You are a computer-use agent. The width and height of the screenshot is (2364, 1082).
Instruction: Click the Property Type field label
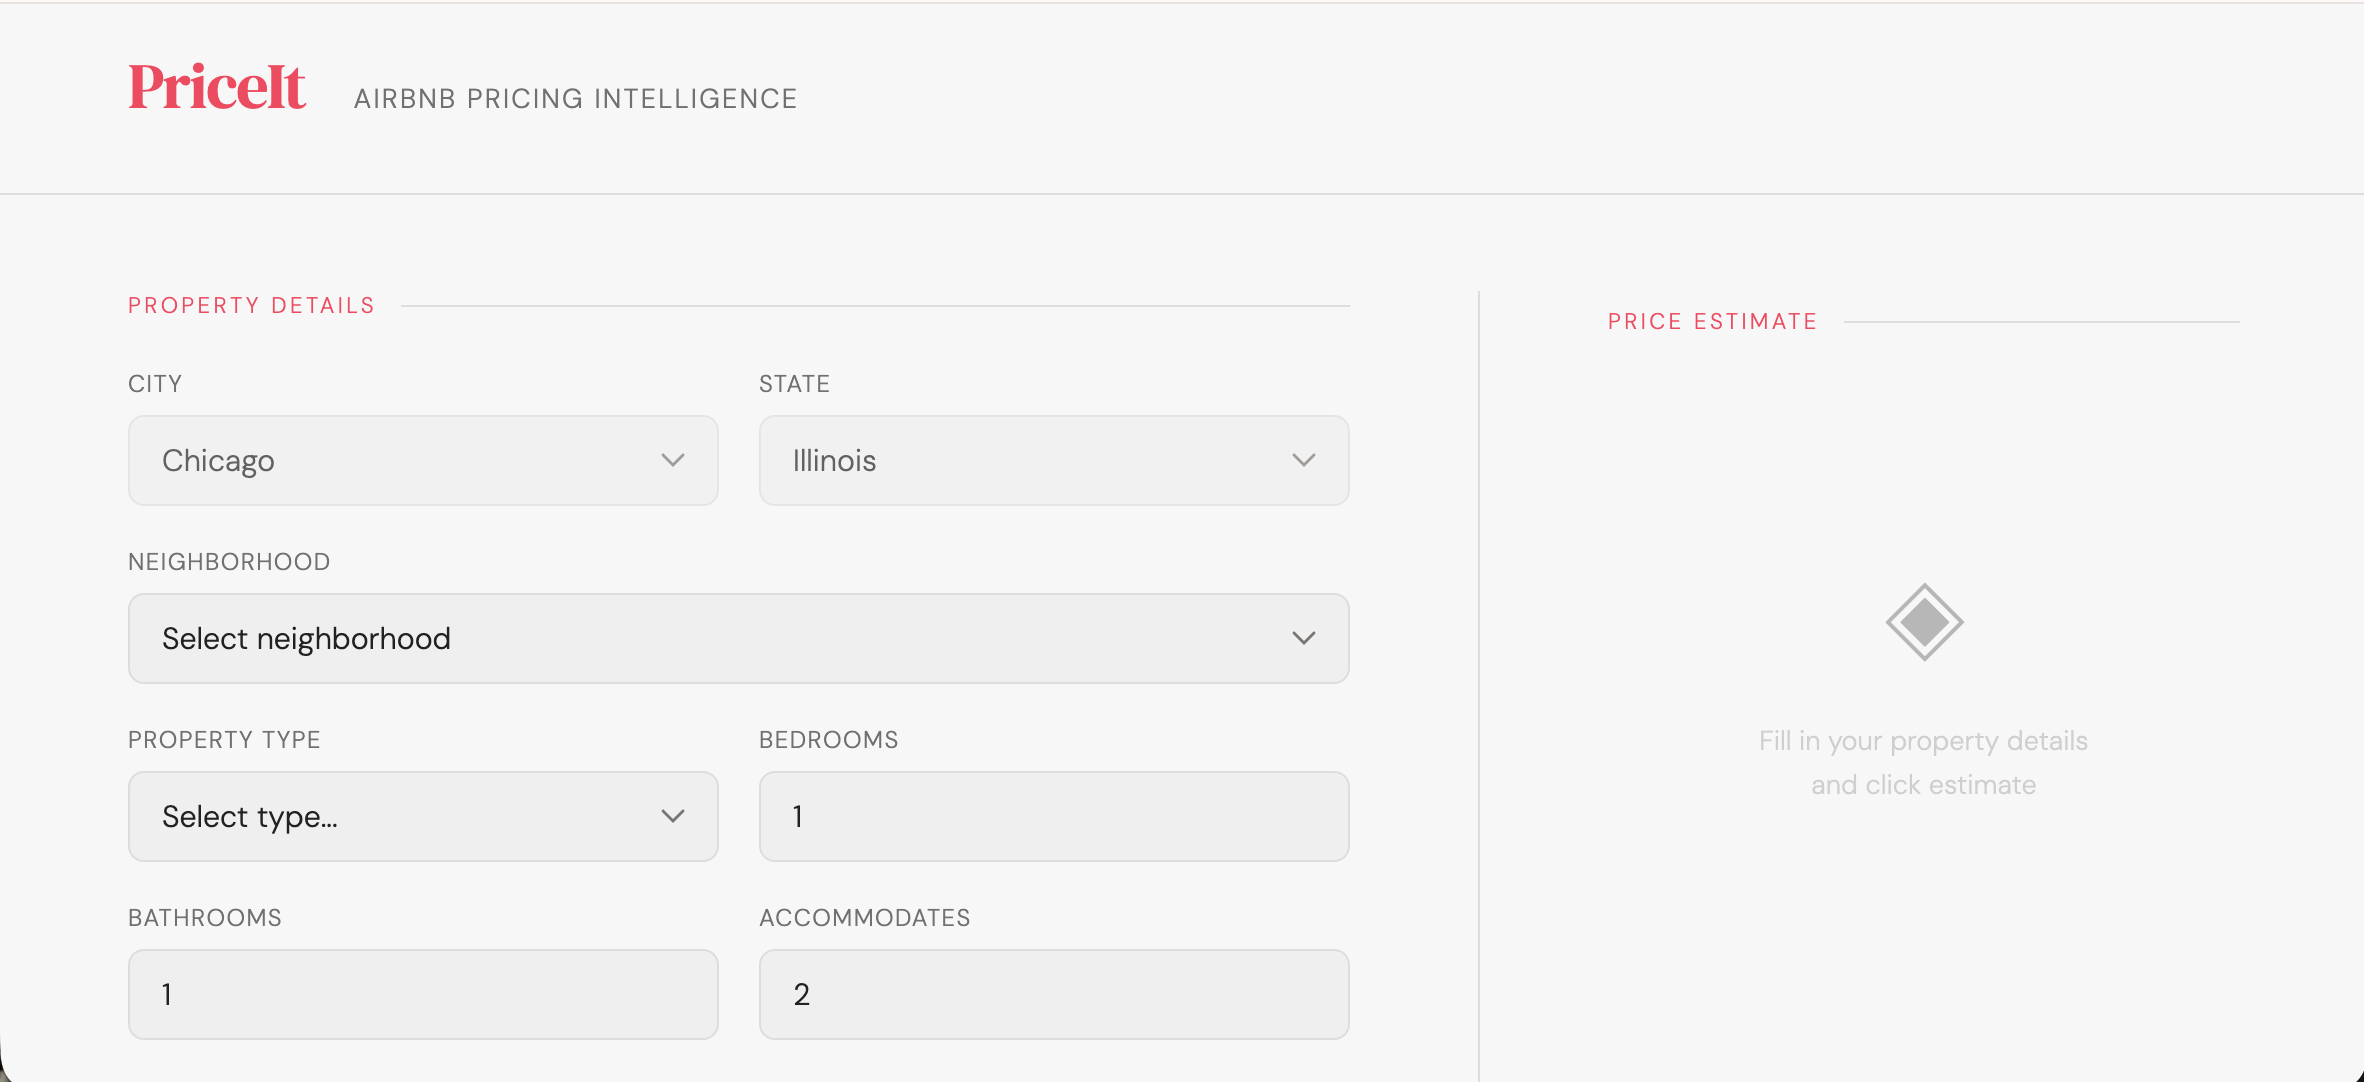[x=224, y=740]
